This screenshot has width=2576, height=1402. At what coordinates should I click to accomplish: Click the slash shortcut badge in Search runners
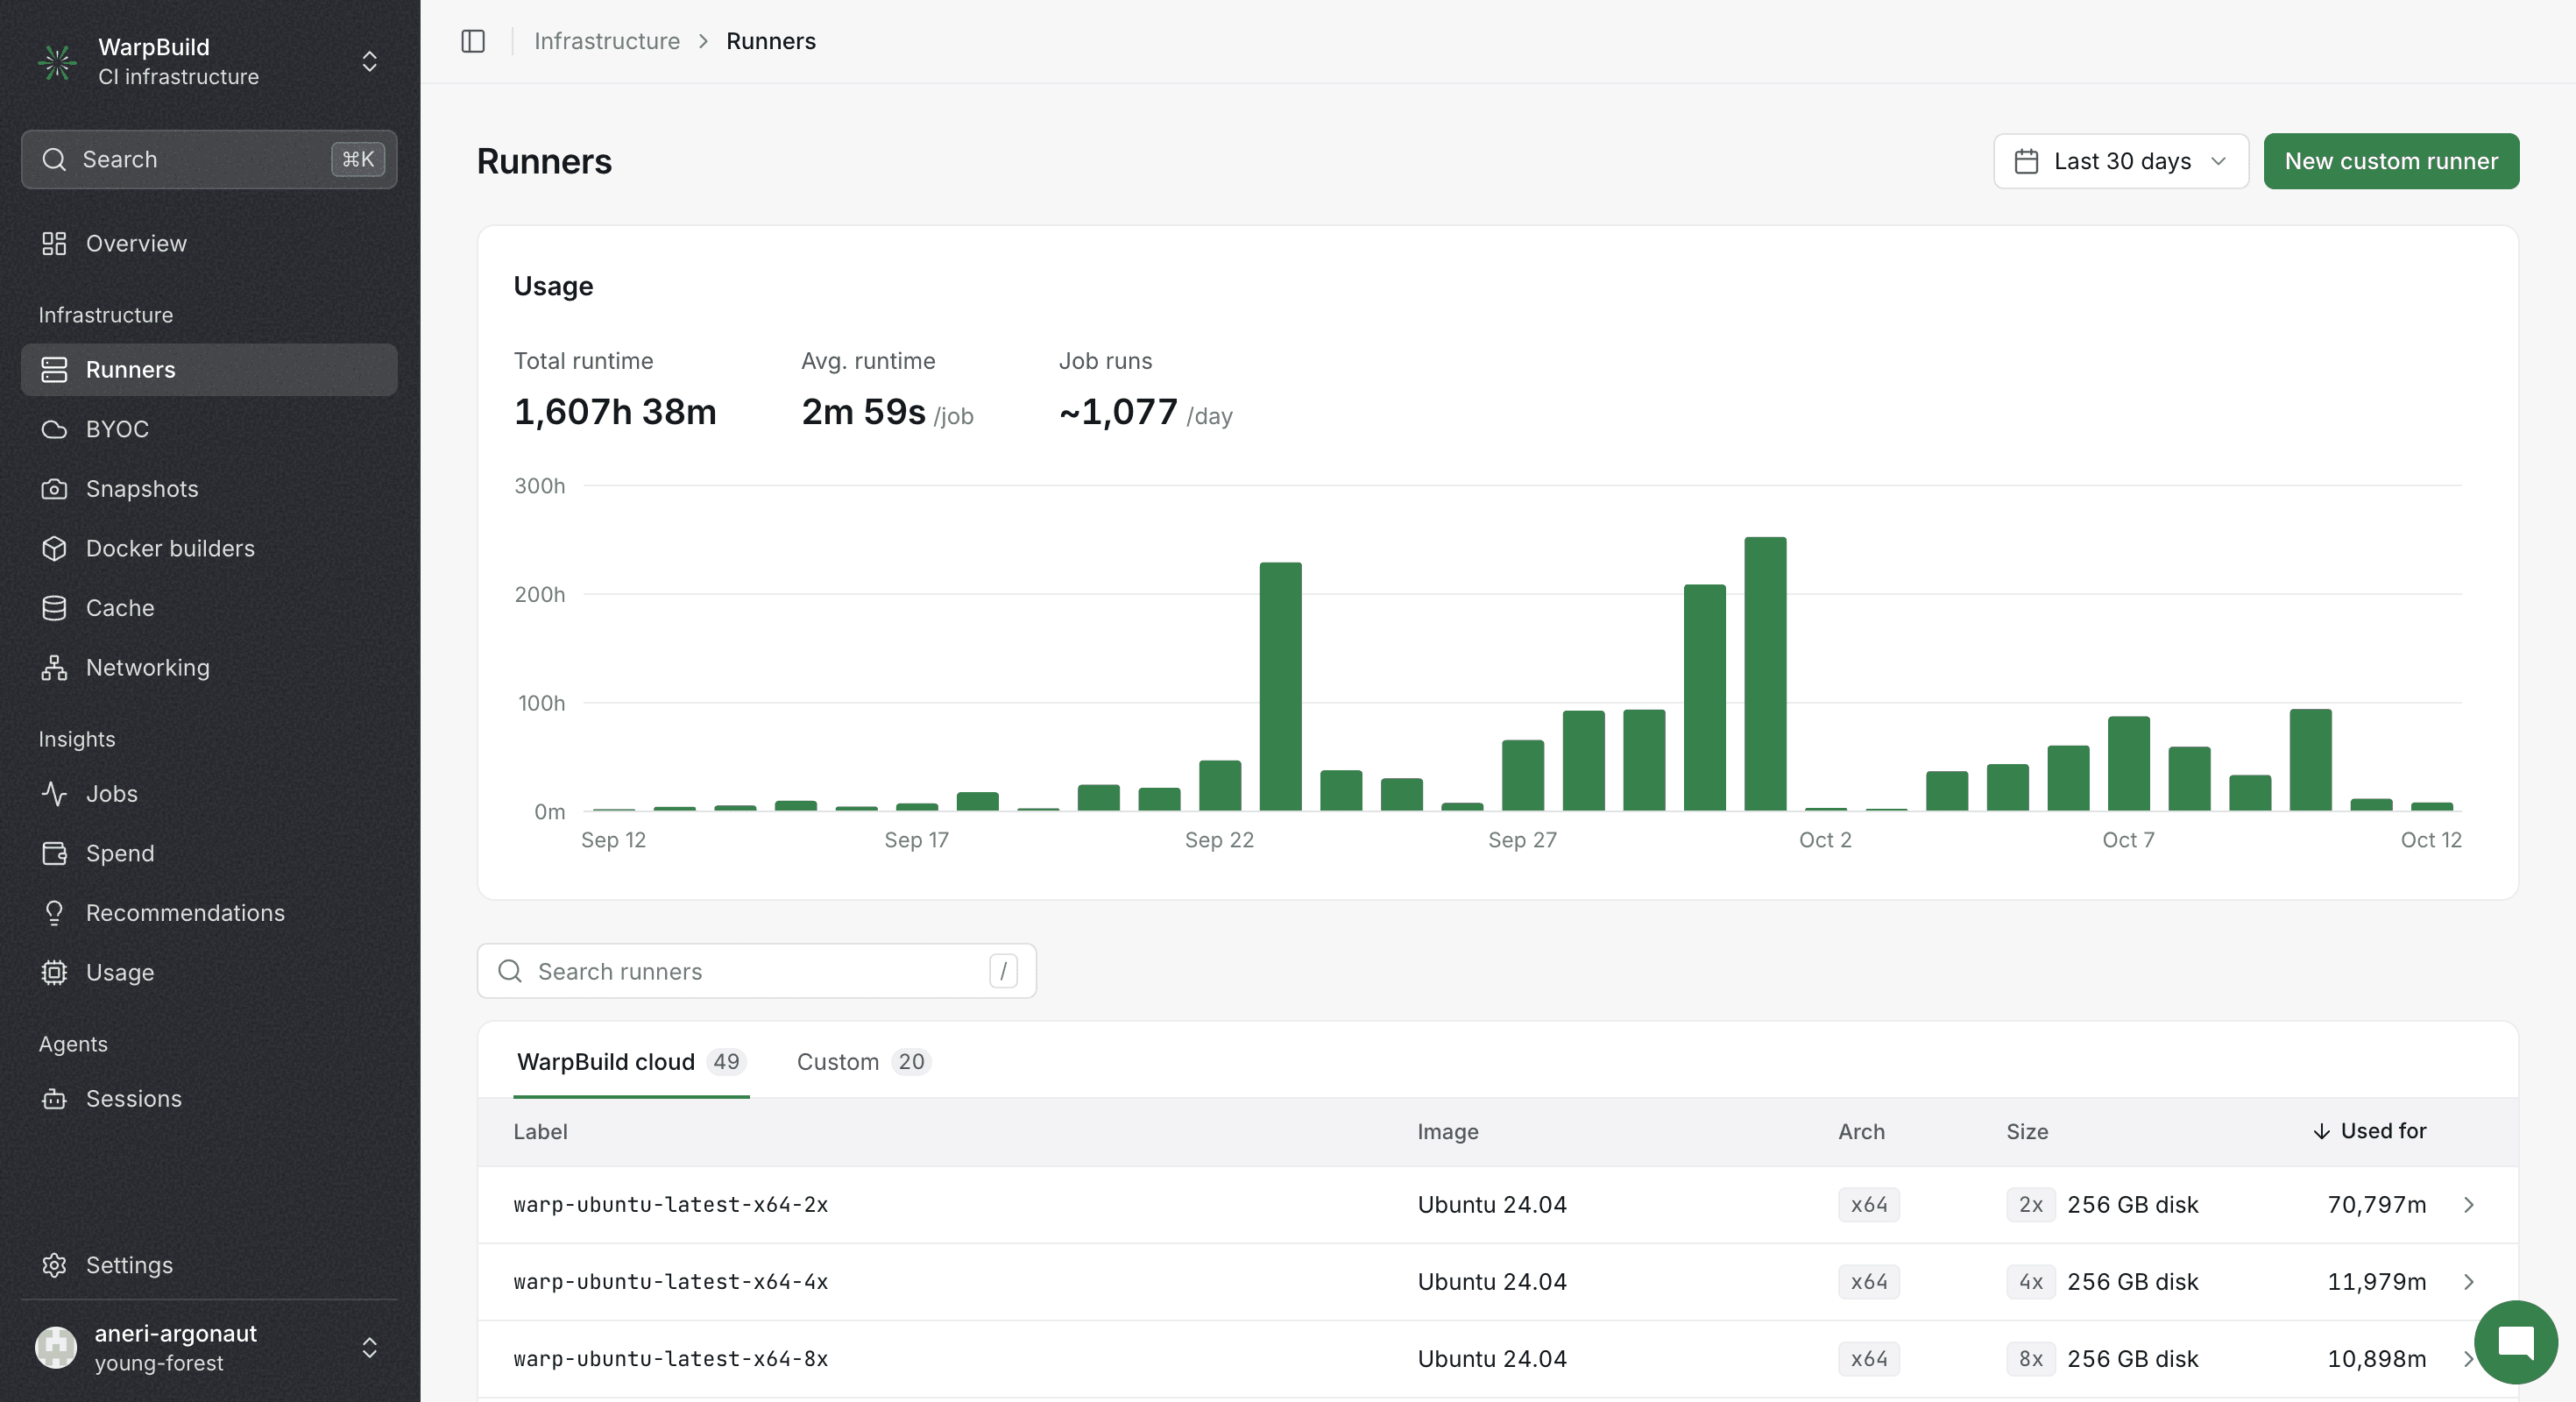[x=1003, y=971]
